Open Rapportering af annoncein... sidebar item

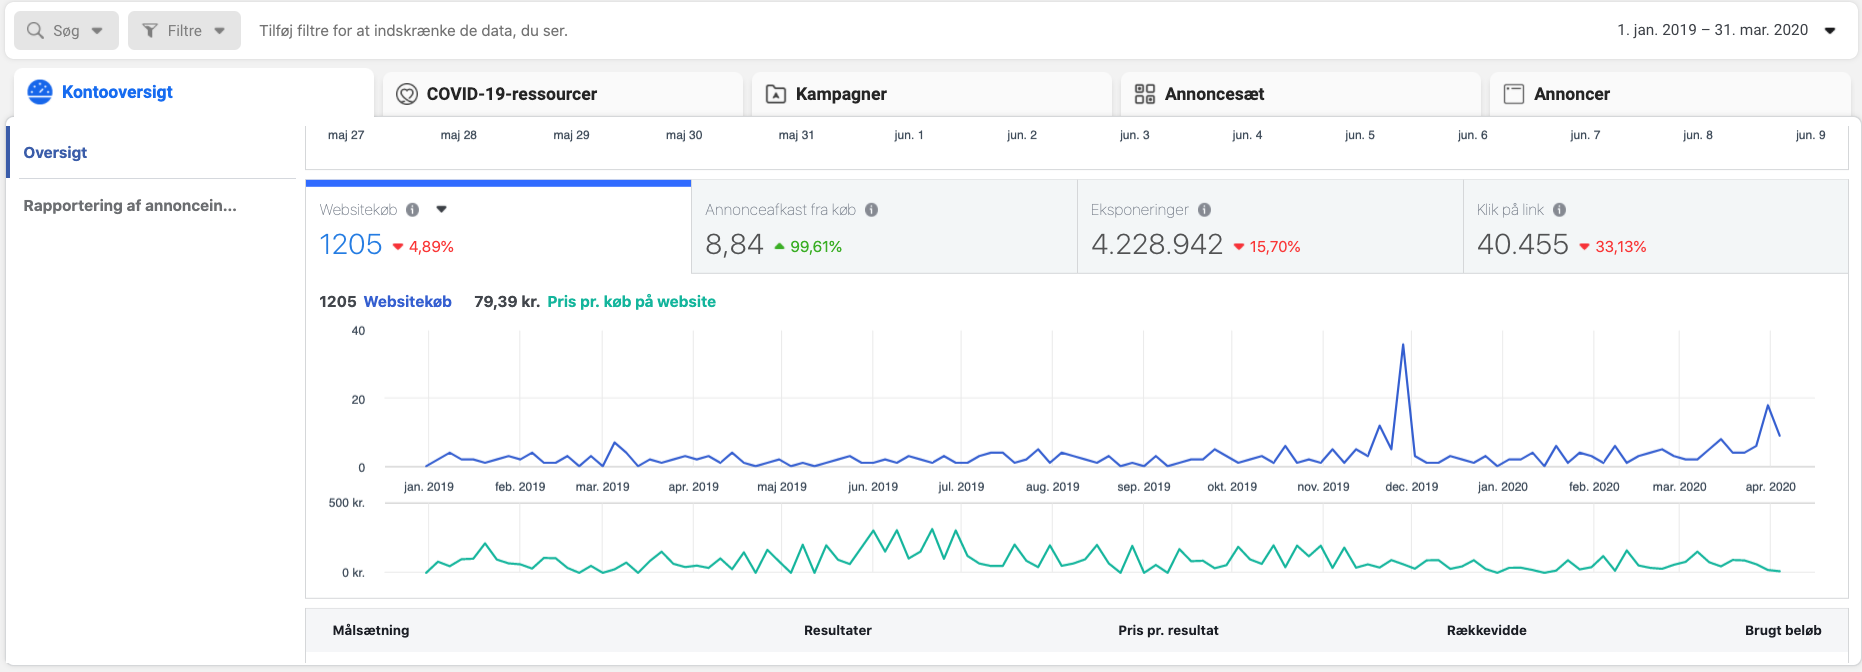point(130,206)
